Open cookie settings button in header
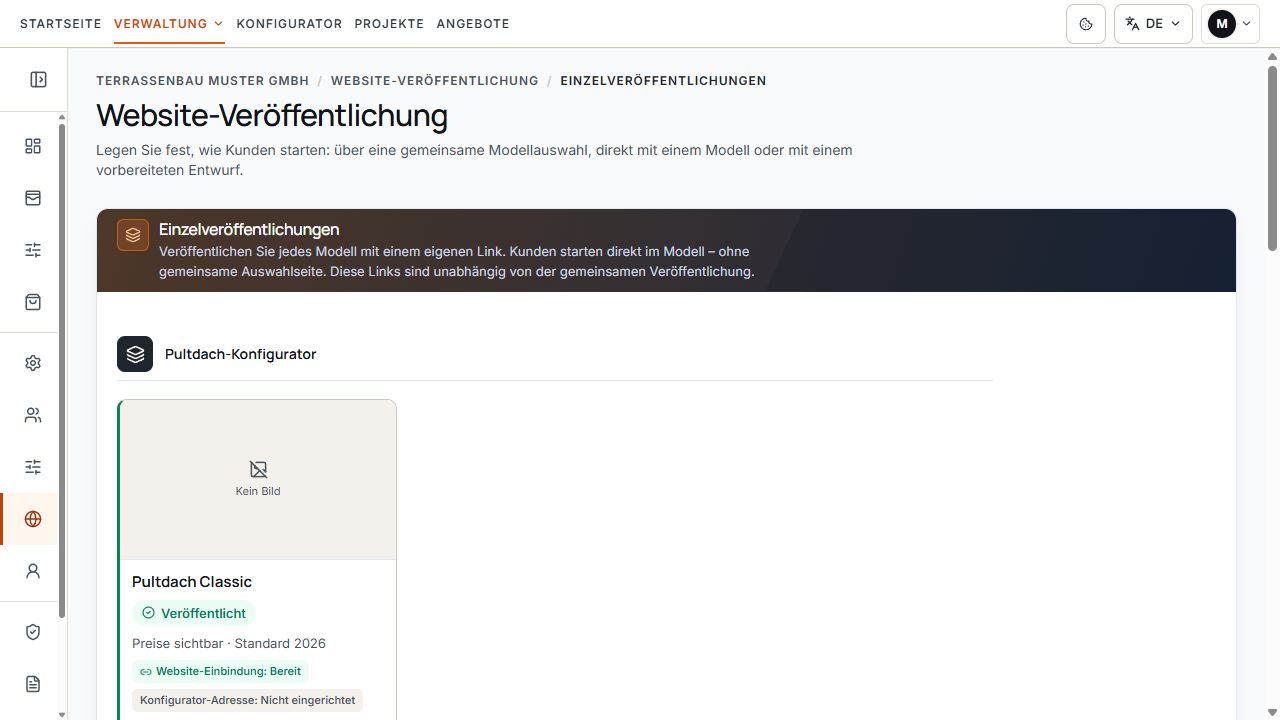 [1086, 24]
